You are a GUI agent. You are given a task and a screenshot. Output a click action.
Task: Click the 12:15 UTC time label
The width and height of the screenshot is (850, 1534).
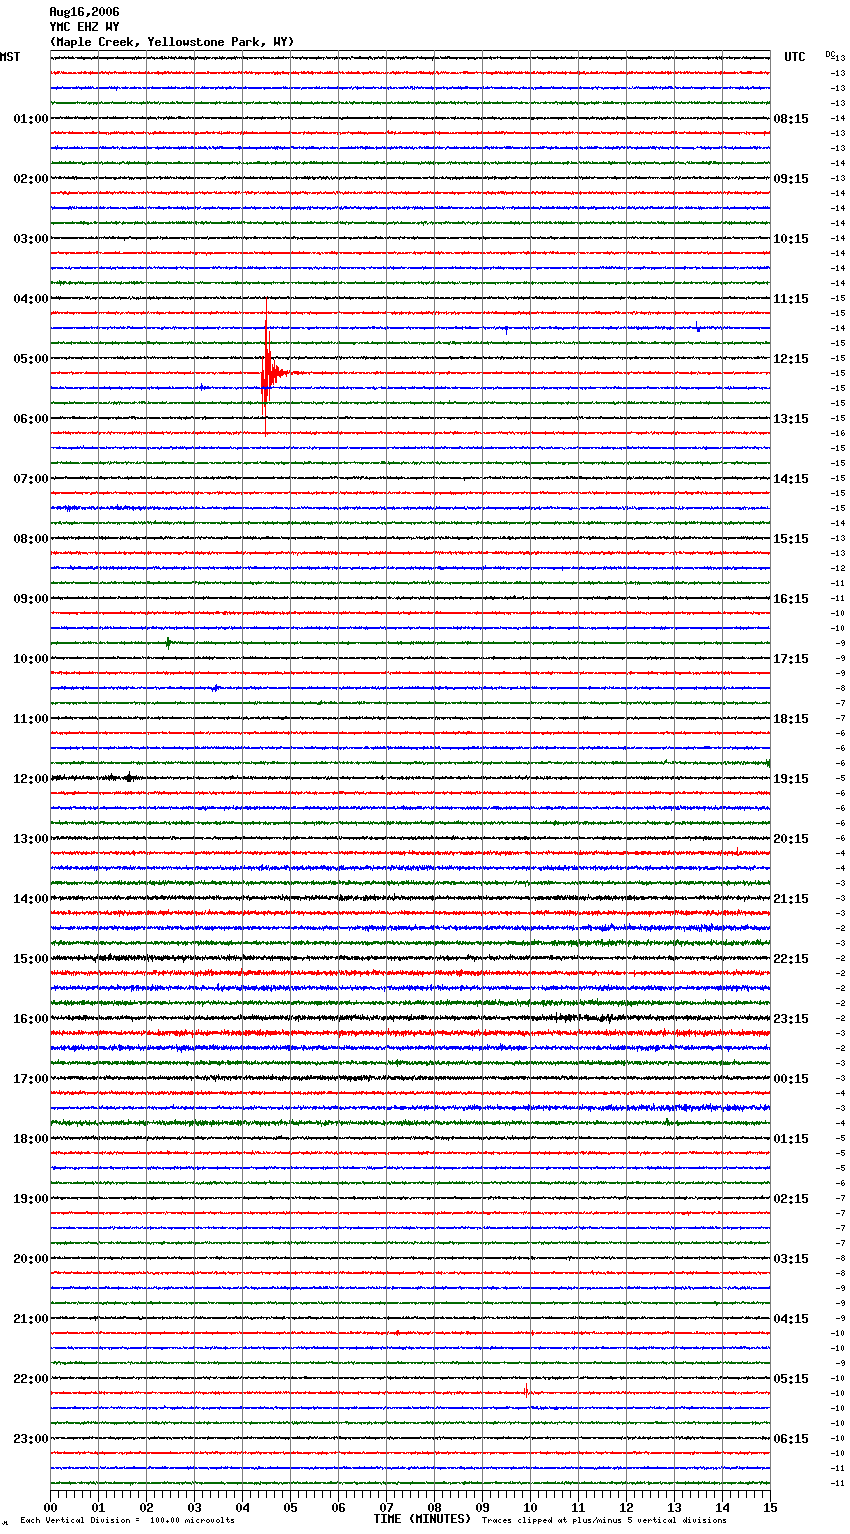pos(791,359)
